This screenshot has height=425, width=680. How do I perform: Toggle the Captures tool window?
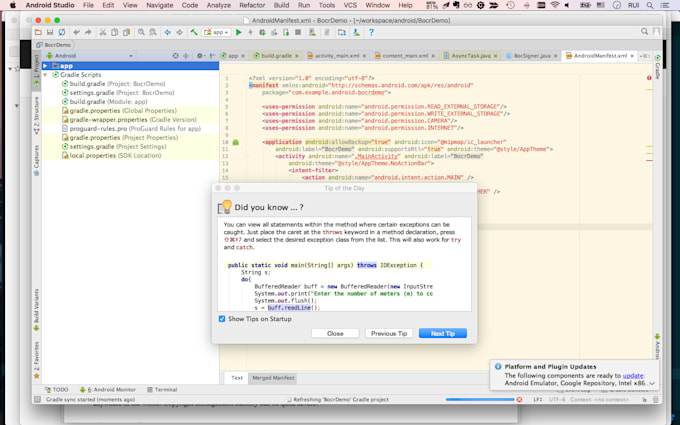[37, 160]
